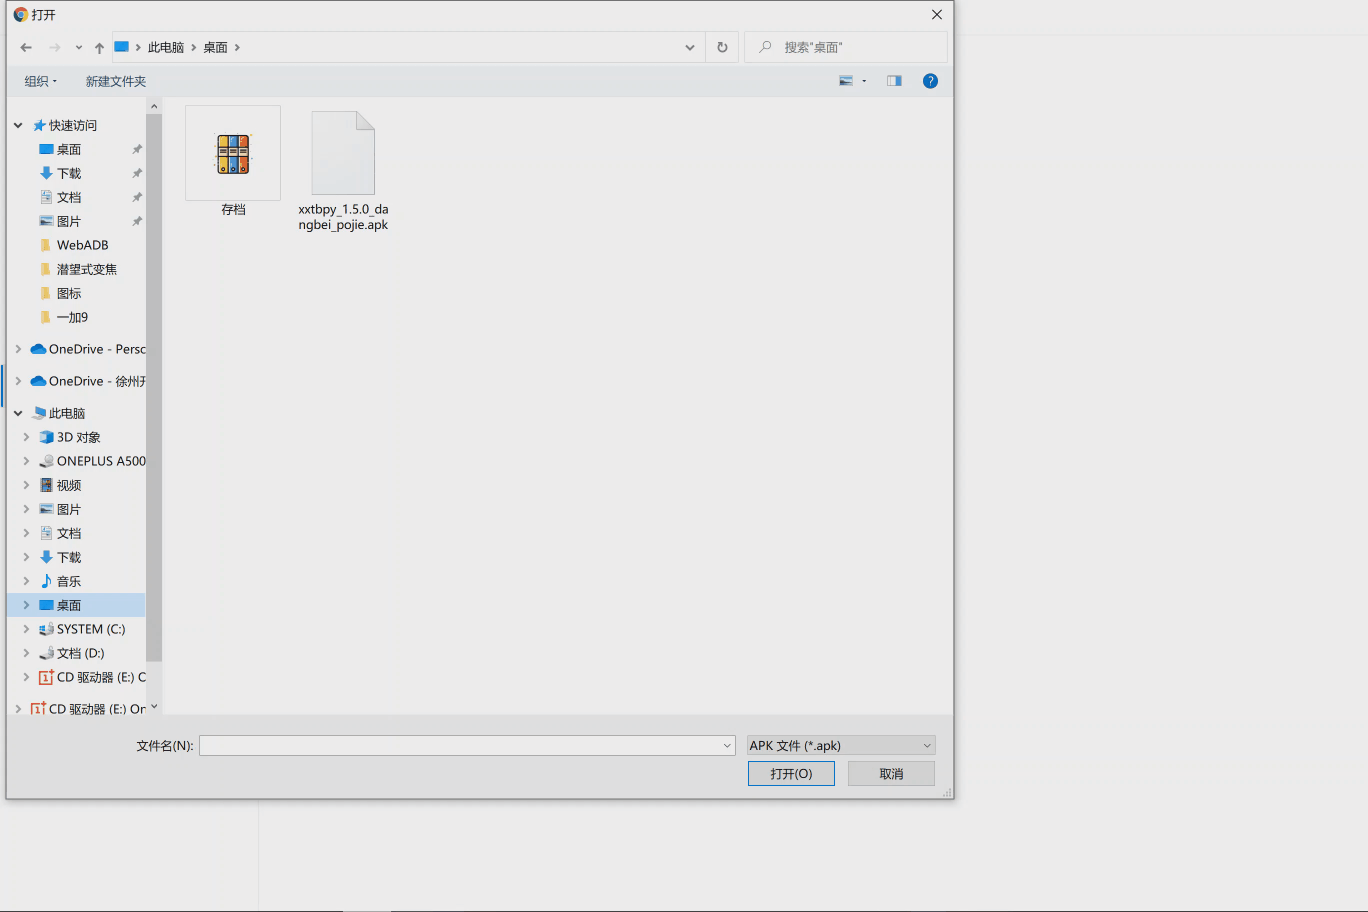Click the navigation pane scroll-down arrow

(154, 706)
